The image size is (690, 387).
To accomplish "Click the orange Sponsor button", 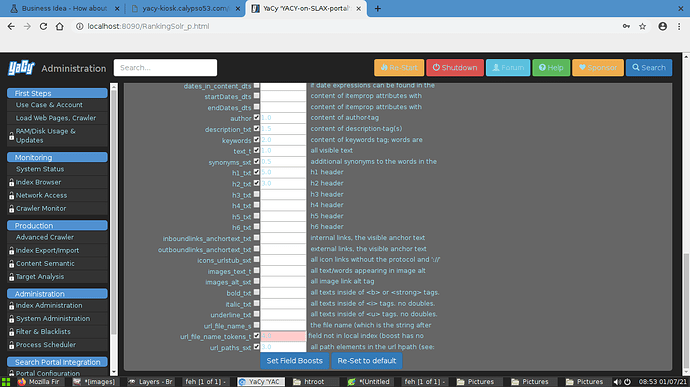I will (598, 67).
